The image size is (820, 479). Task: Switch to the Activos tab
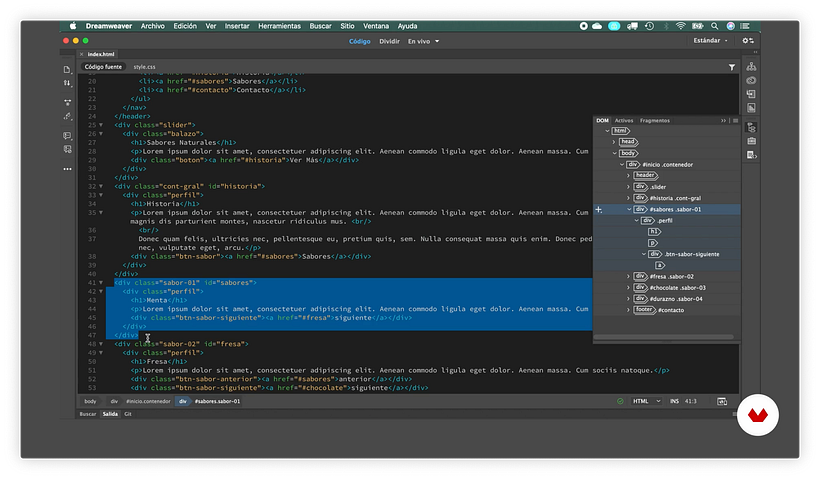click(624, 120)
